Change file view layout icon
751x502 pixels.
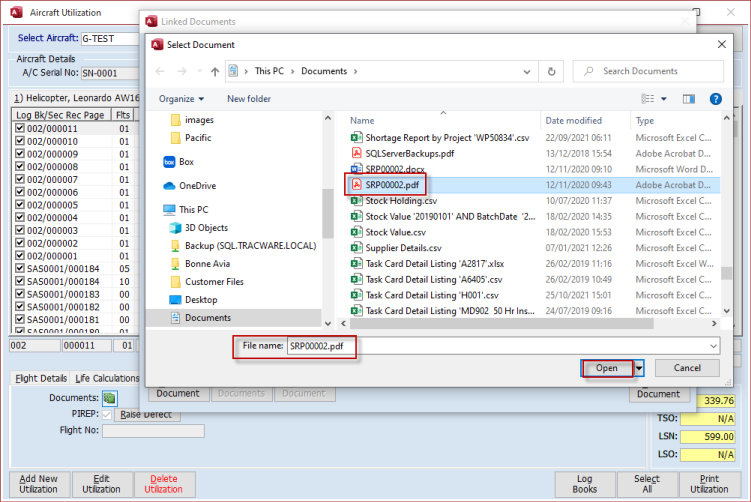[648, 99]
